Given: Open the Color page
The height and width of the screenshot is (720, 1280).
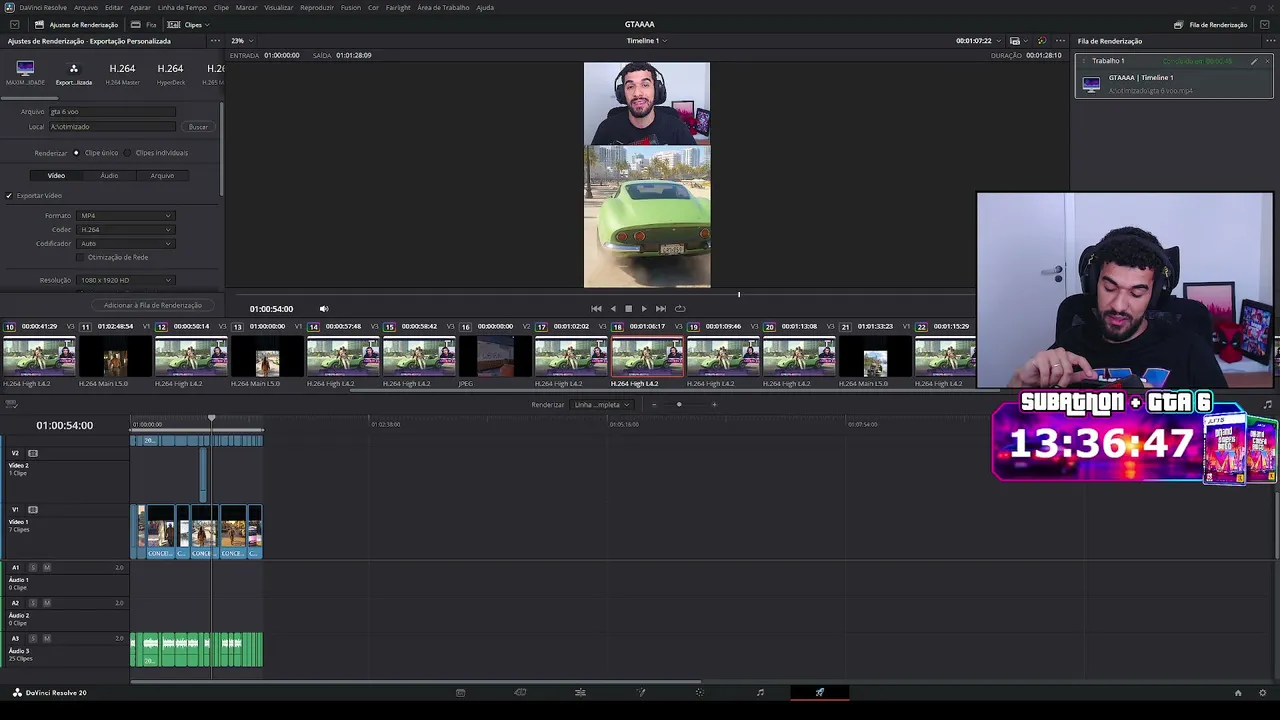Looking at the screenshot, I should click(700, 692).
